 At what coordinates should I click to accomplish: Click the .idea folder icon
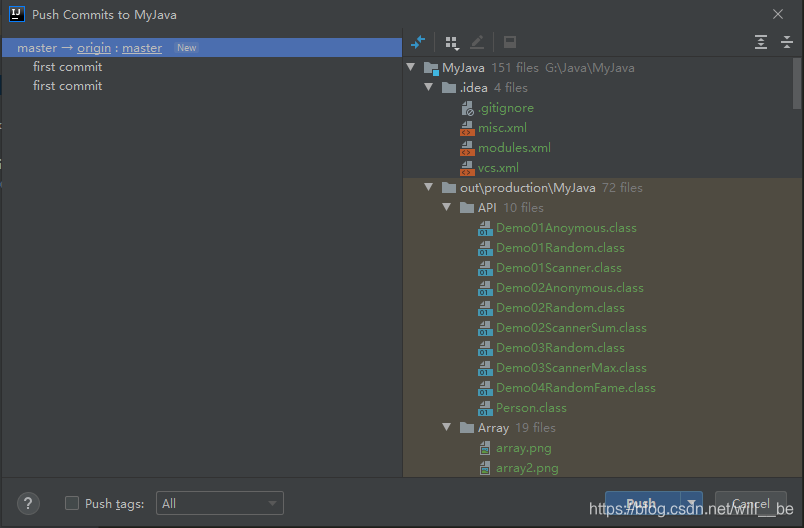pos(449,88)
